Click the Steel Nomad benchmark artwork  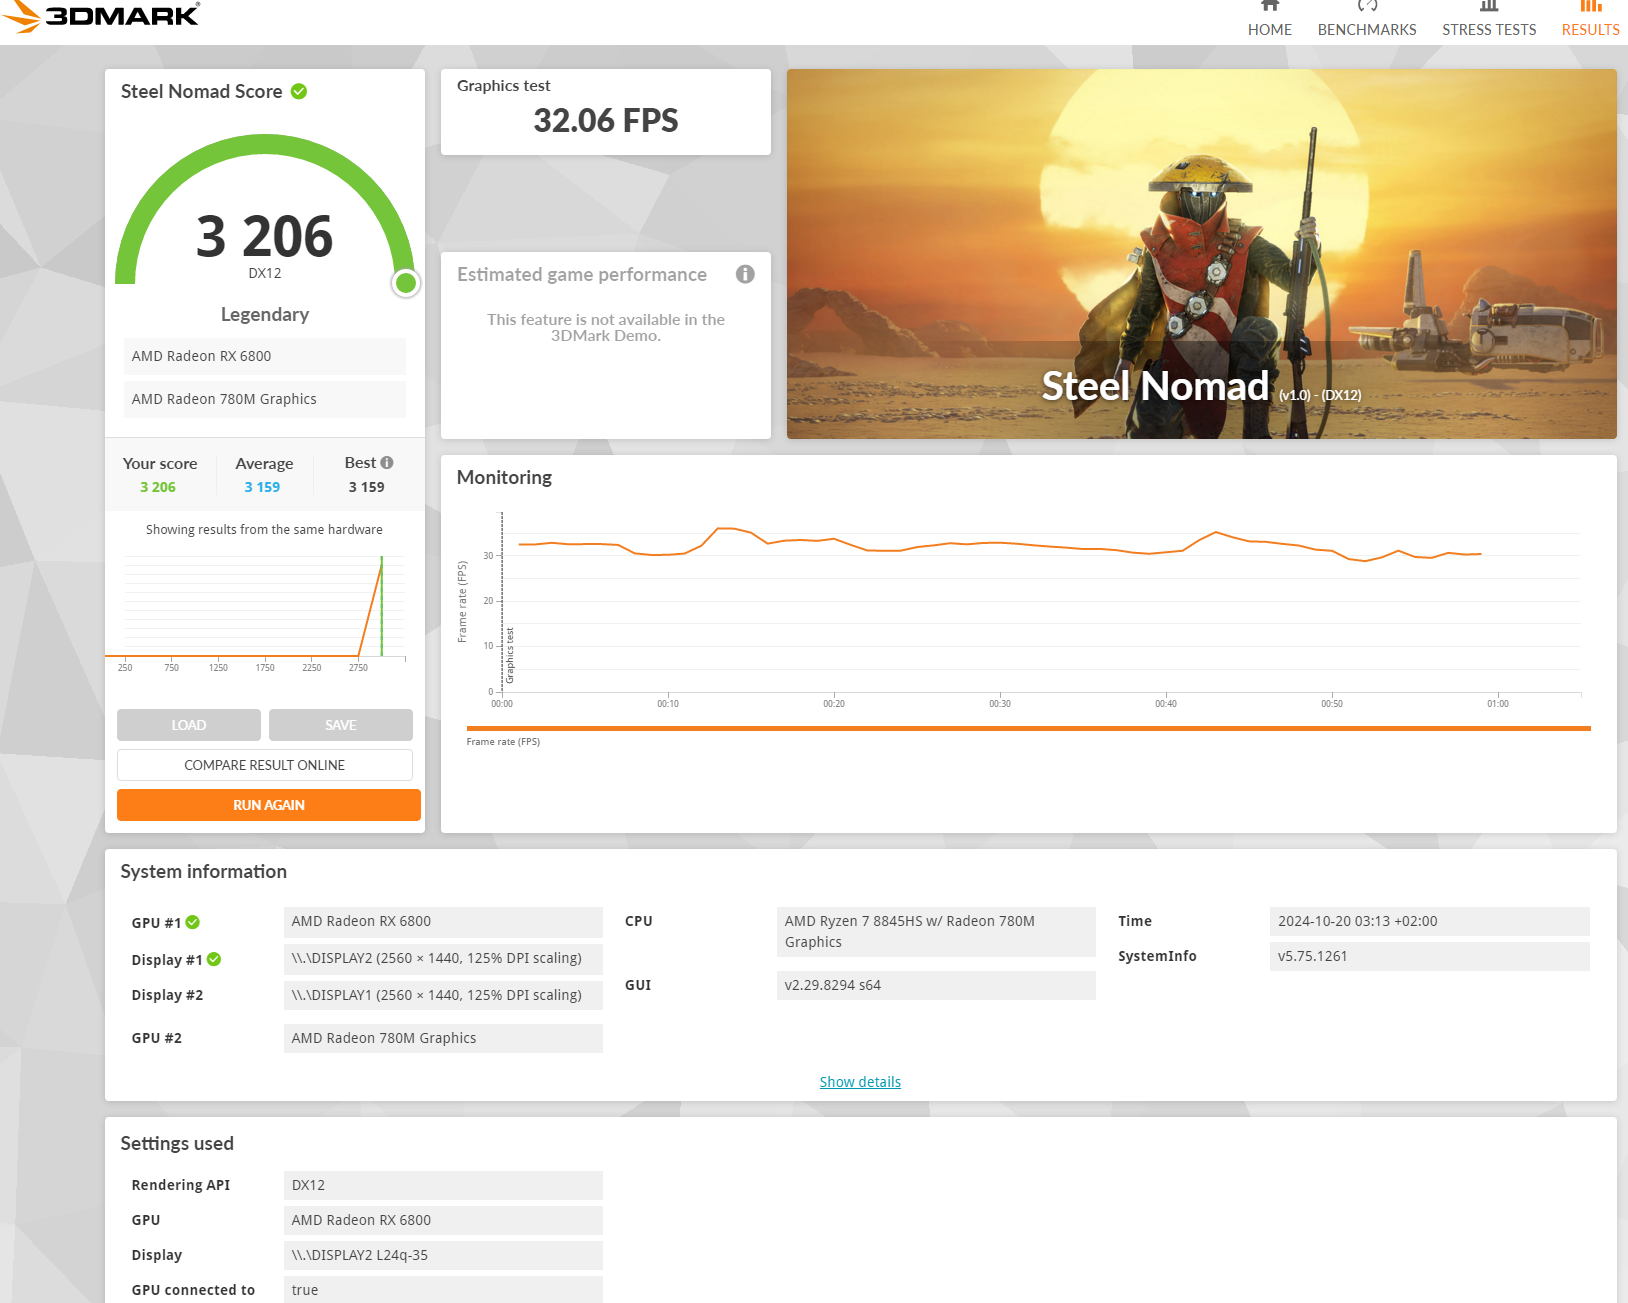1201,254
